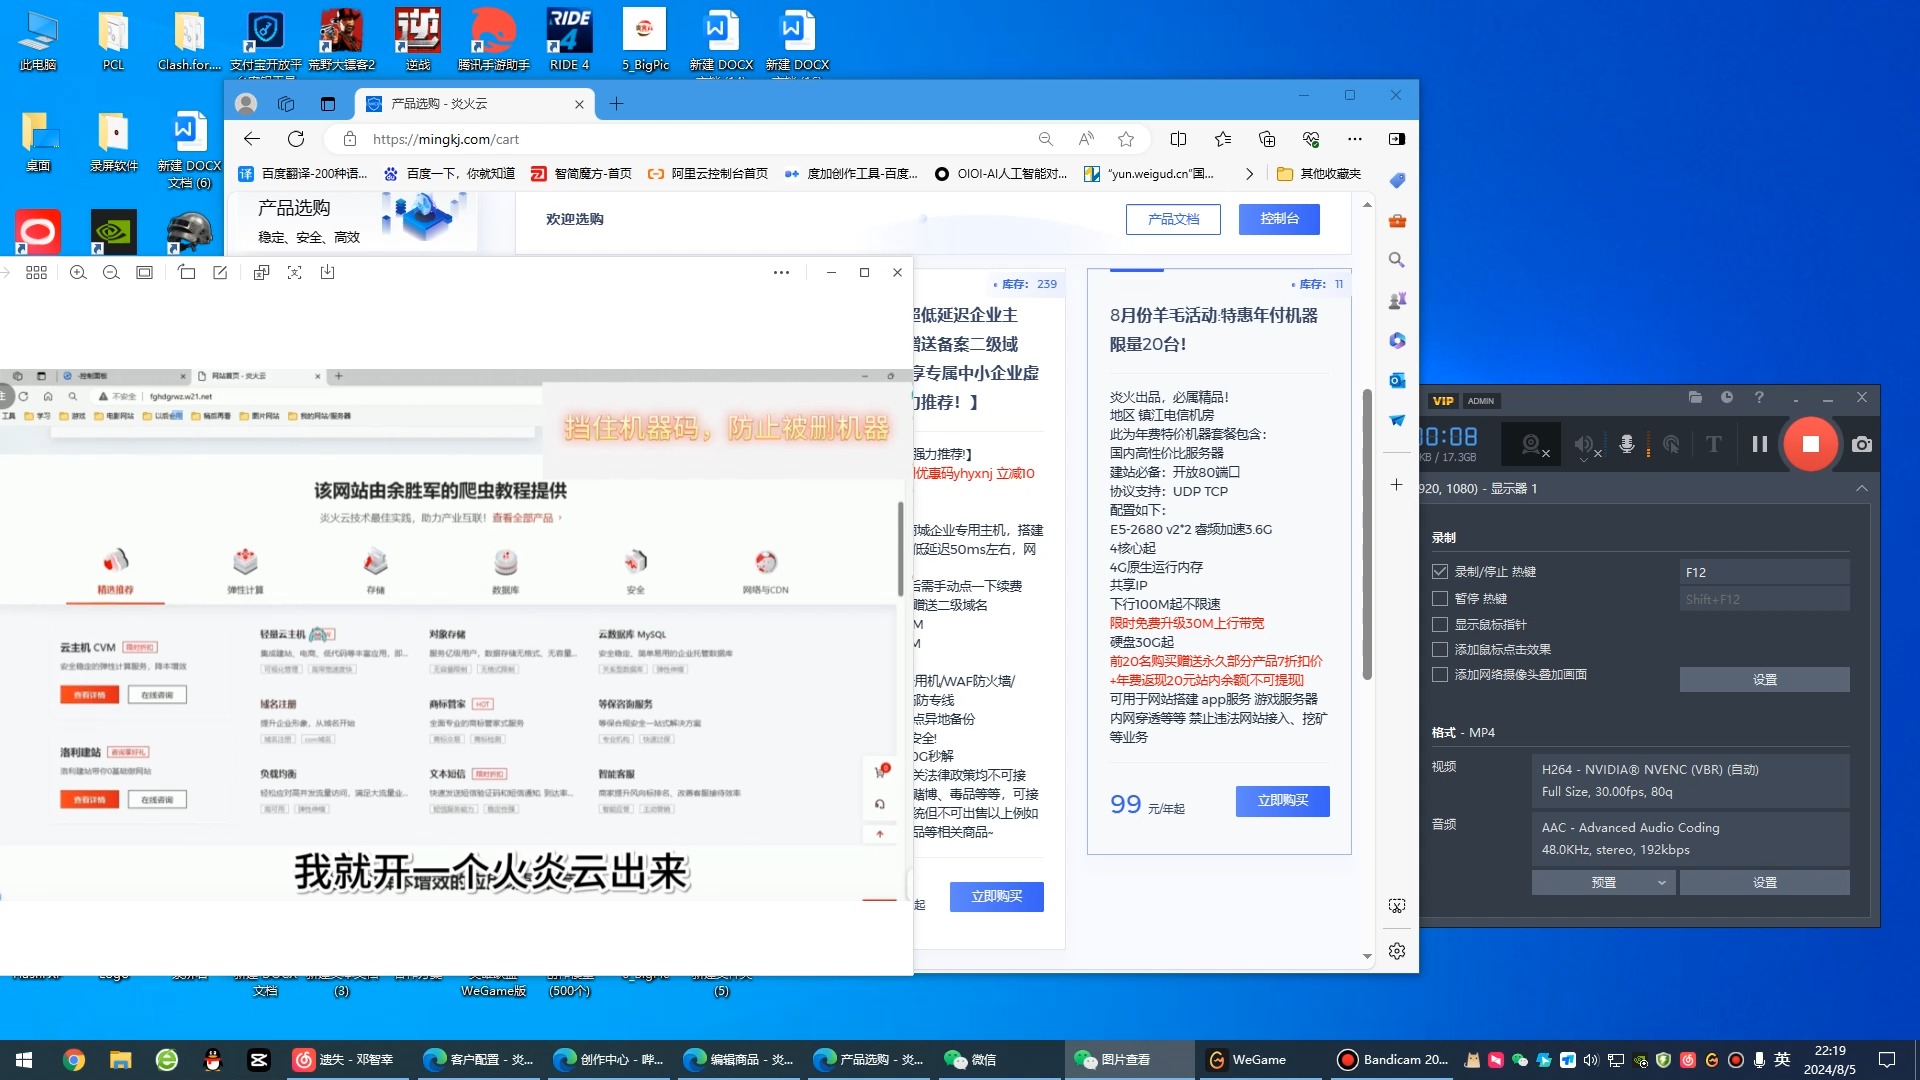Zoom in within the image viewer toolbar
Screen dimensions: 1920x1080
pos(77,273)
